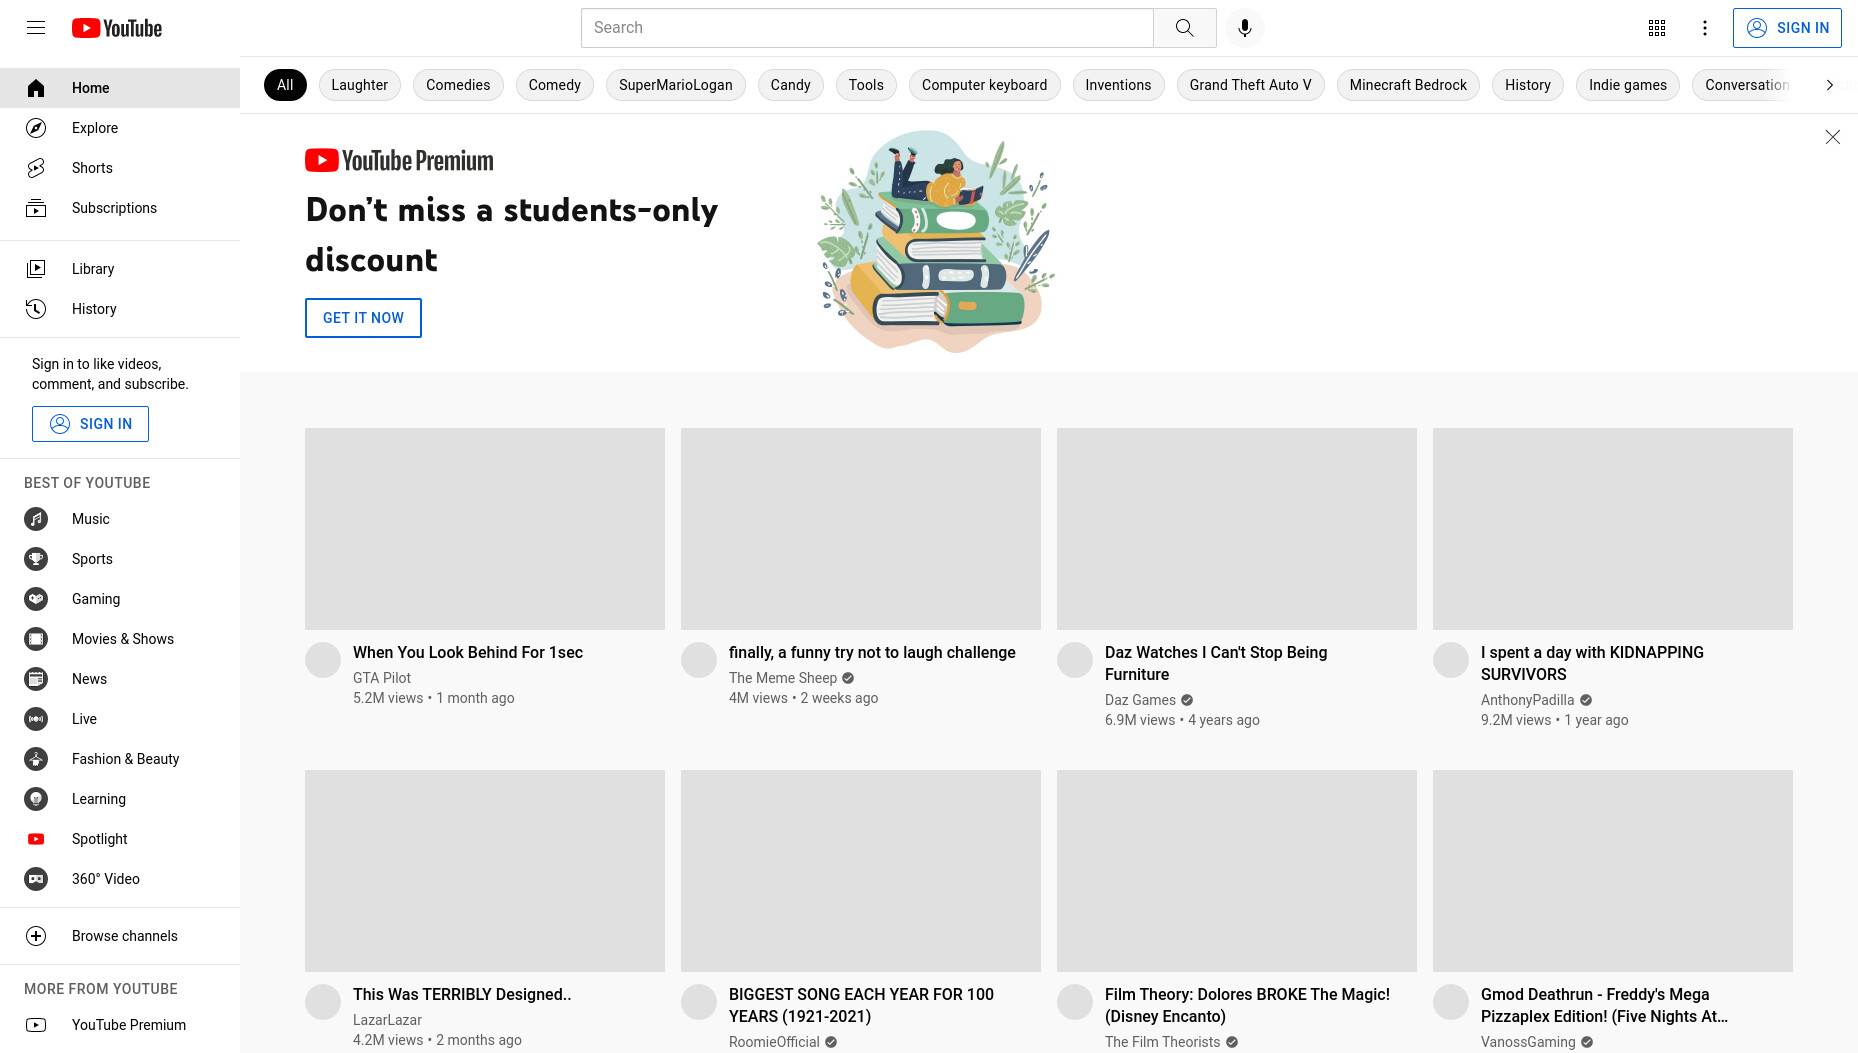Select the Comedy filter chip
This screenshot has width=1858, height=1053.
tap(555, 85)
